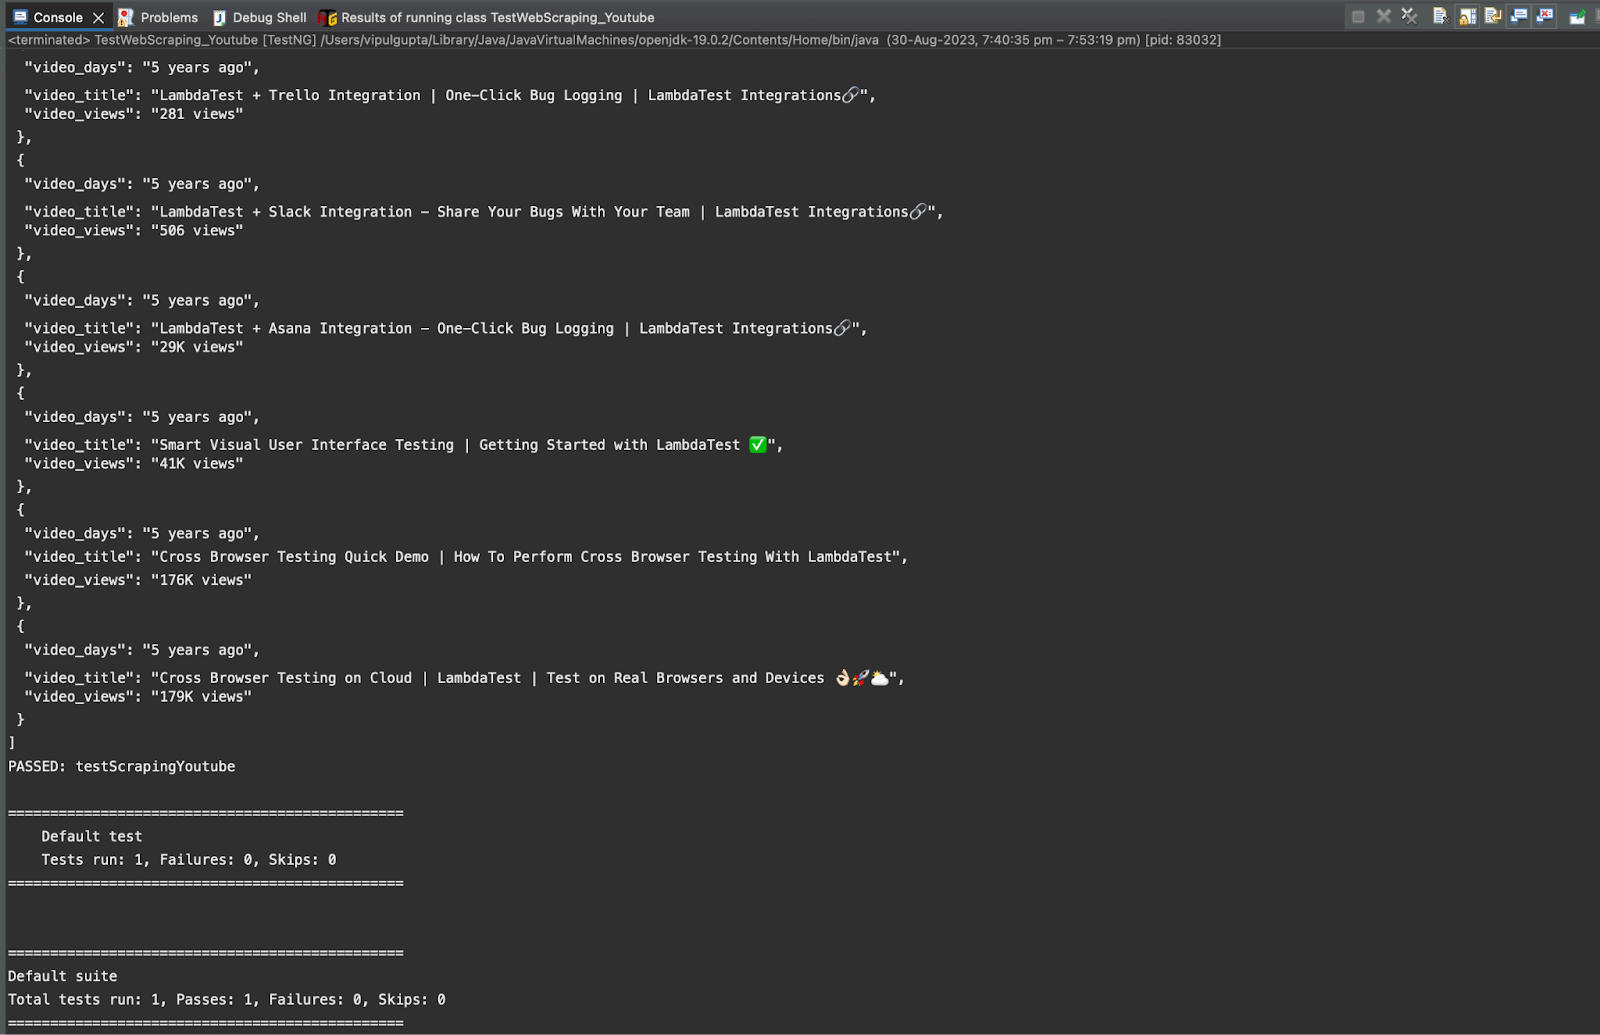
Task: Click the "Total tests run: 1, Passes: 1" summary line
Action: (x=227, y=1000)
